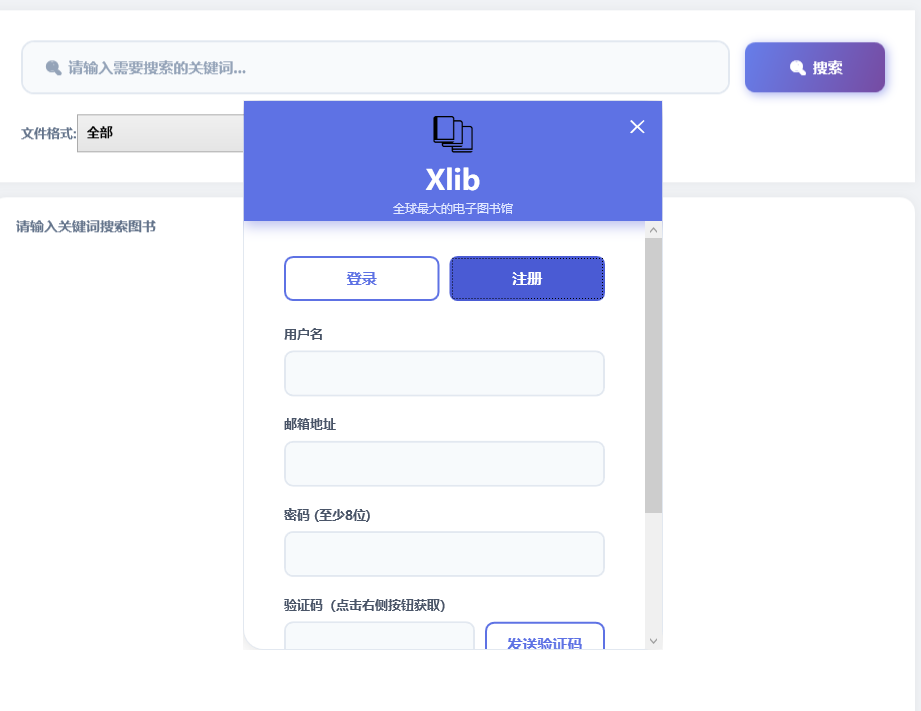Click the 验证码 input box

(379, 636)
